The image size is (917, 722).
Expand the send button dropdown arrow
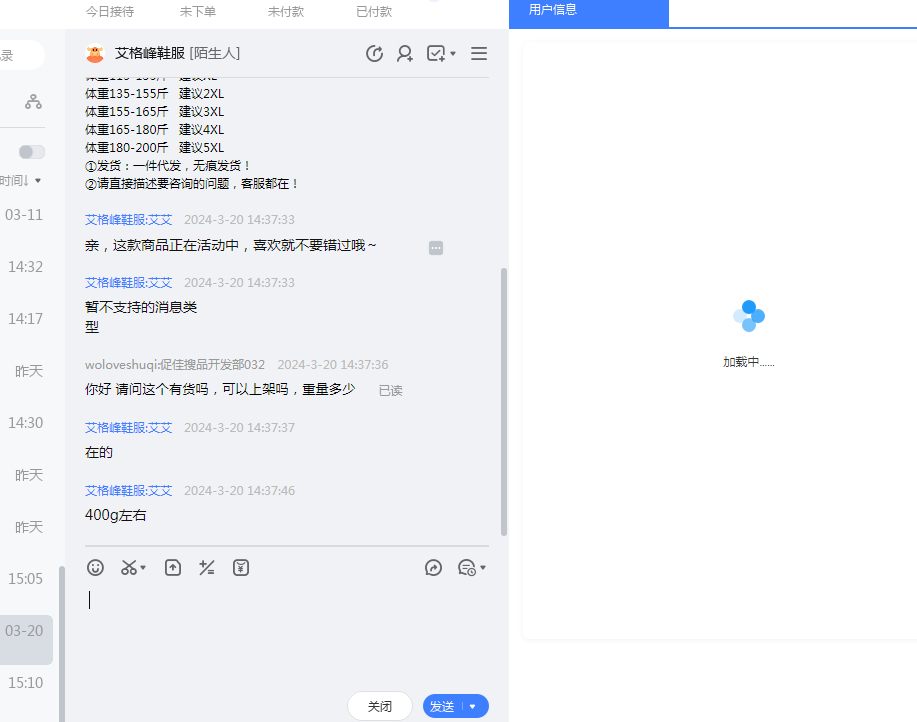tap(473, 706)
